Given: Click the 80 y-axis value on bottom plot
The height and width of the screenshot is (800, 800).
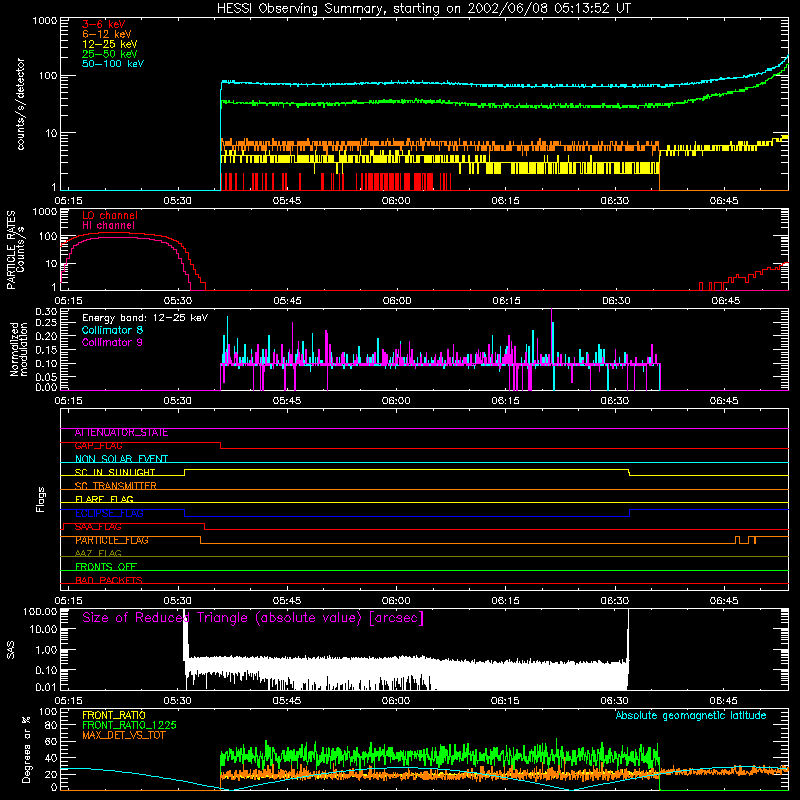Looking at the screenshot, I should point(52,725).
